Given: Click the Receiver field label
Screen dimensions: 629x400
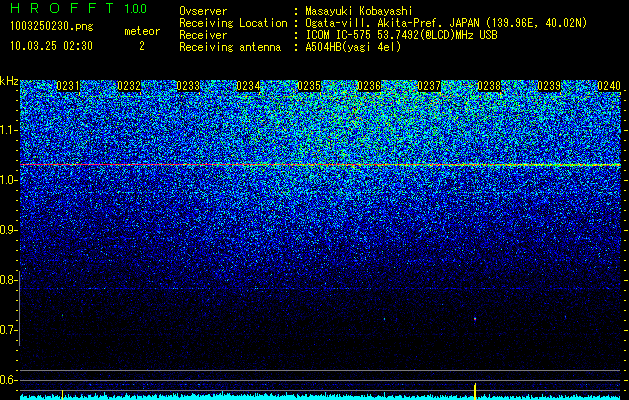Looking at the screenshot, I should 203,35.
